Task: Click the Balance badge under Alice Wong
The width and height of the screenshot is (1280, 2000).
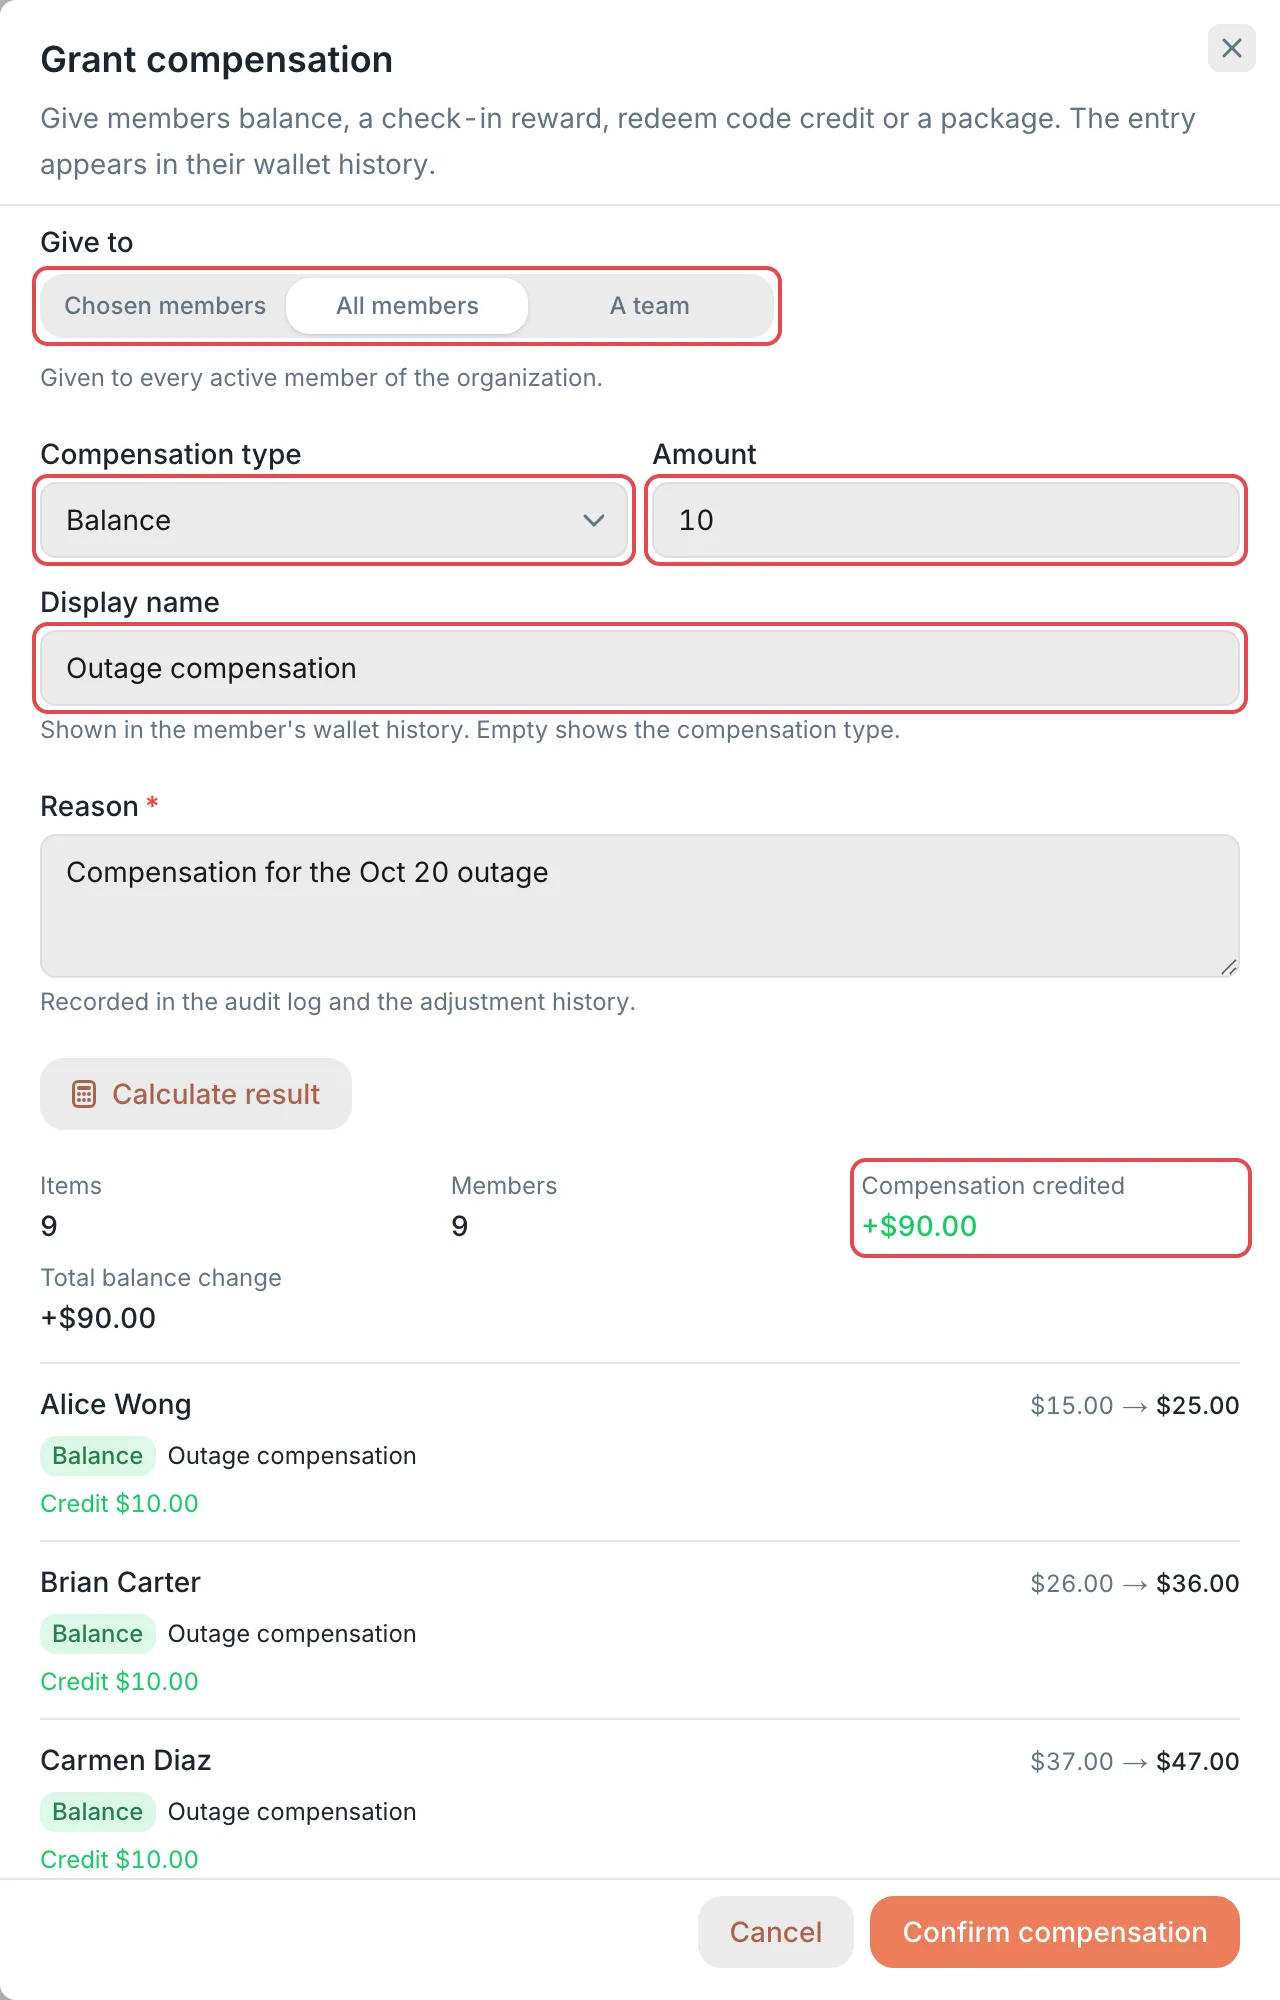Action: (98, 1456)
